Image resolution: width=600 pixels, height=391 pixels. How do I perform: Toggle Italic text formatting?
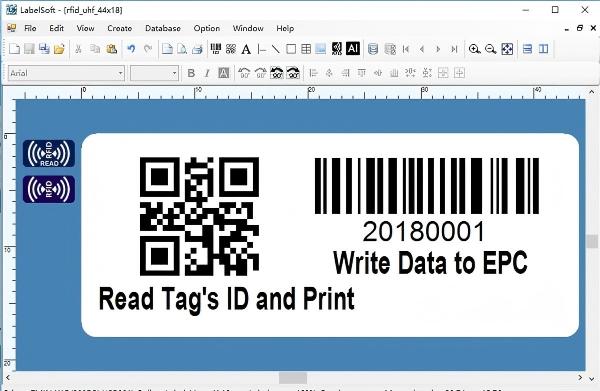pos(207,73)
